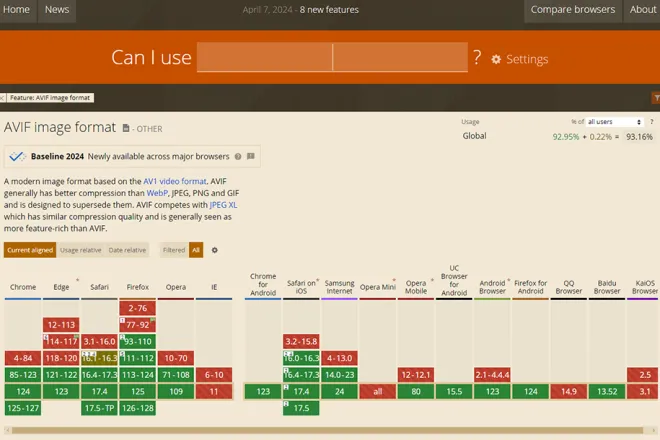This screenshot has height=440, width=660.
Task: Select Safari on iOS 3.2-15.8 cell
Action: point(301,341)
